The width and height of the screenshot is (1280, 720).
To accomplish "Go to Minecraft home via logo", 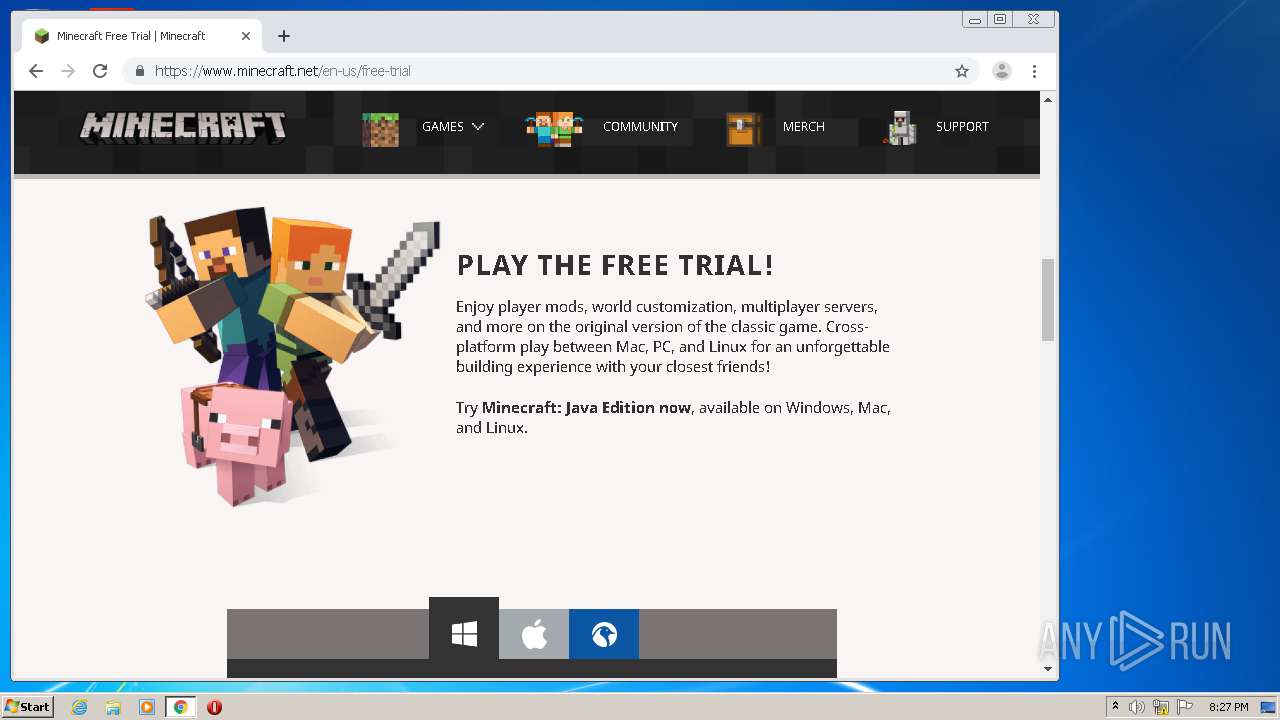I will (184, 127).
